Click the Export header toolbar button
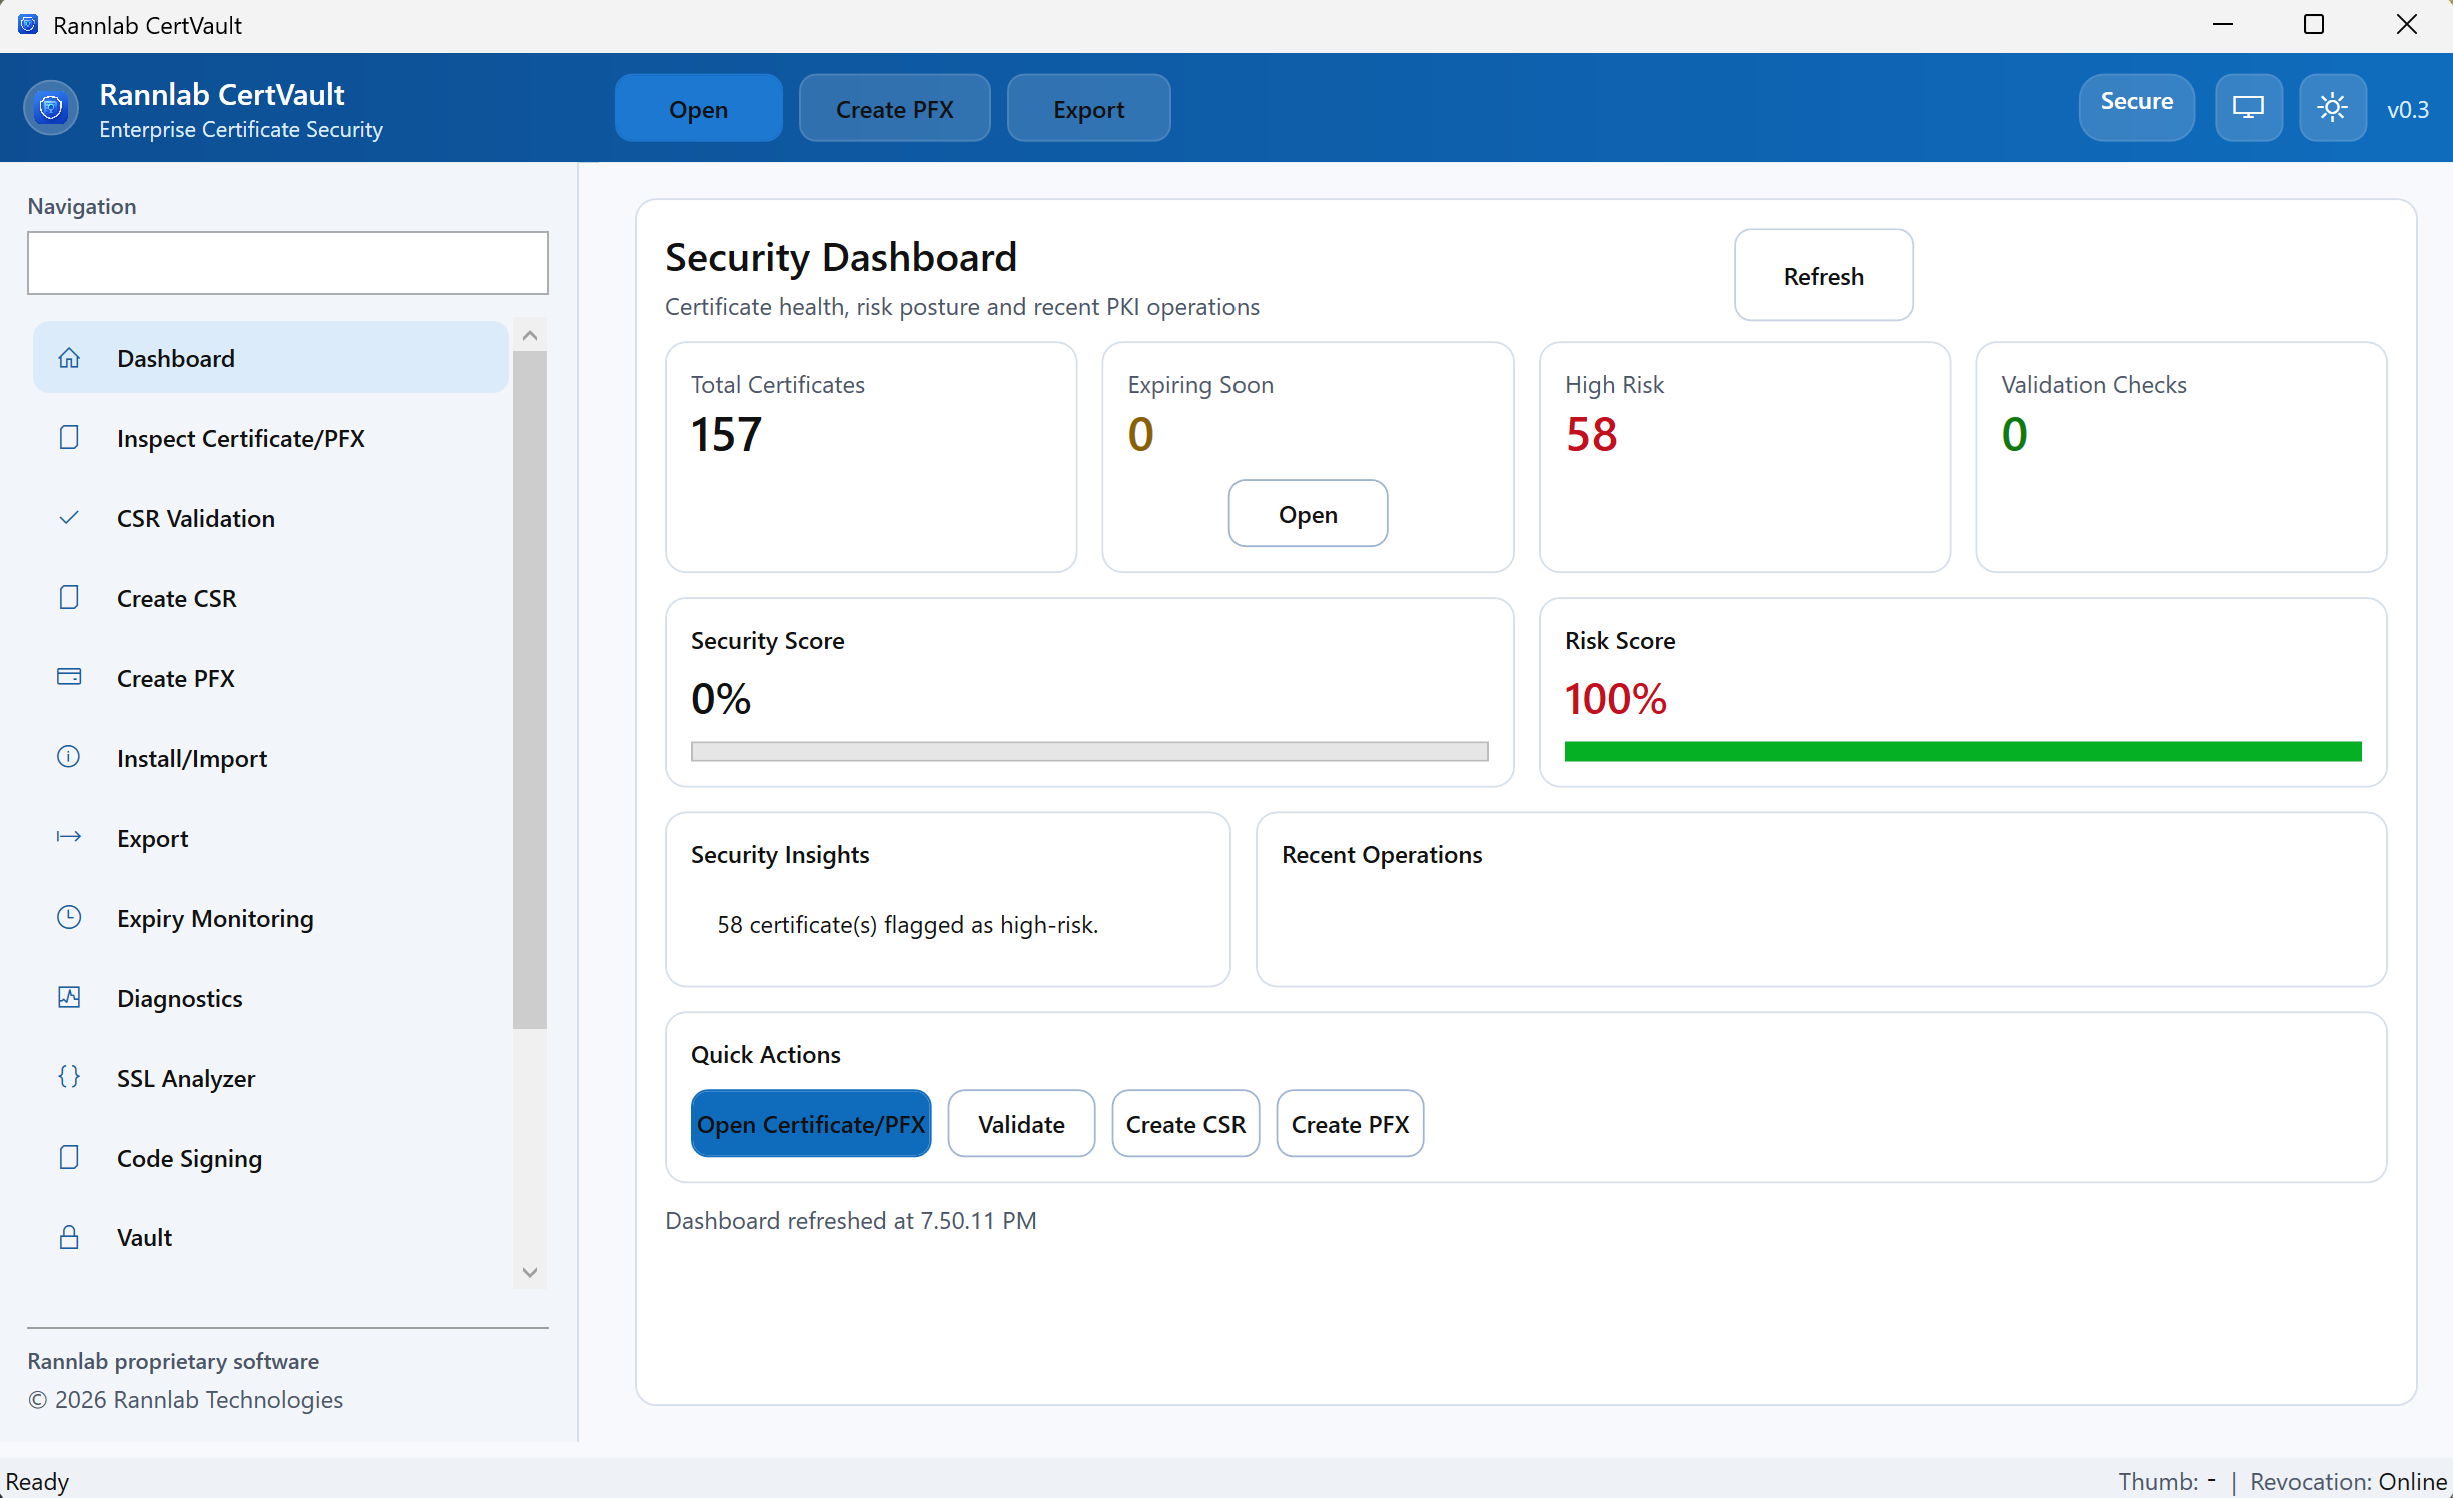The image size is (2453, 1498). click(1088, 108)
